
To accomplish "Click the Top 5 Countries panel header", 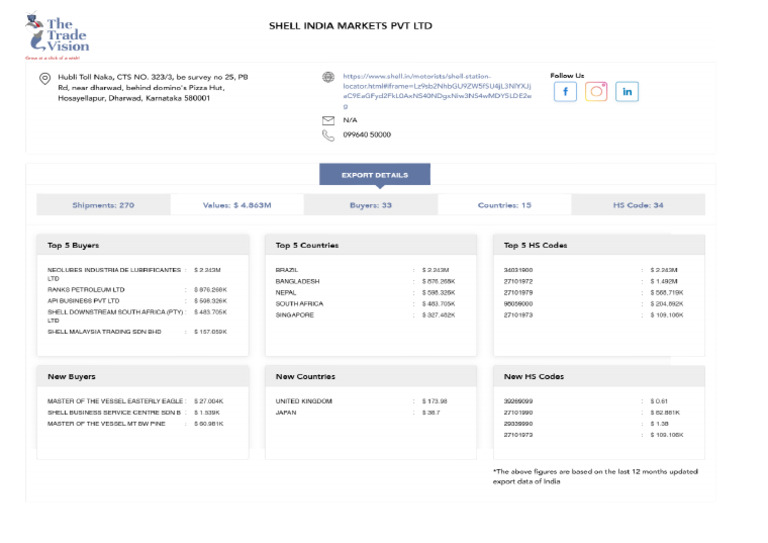I will tap(371, 245).
